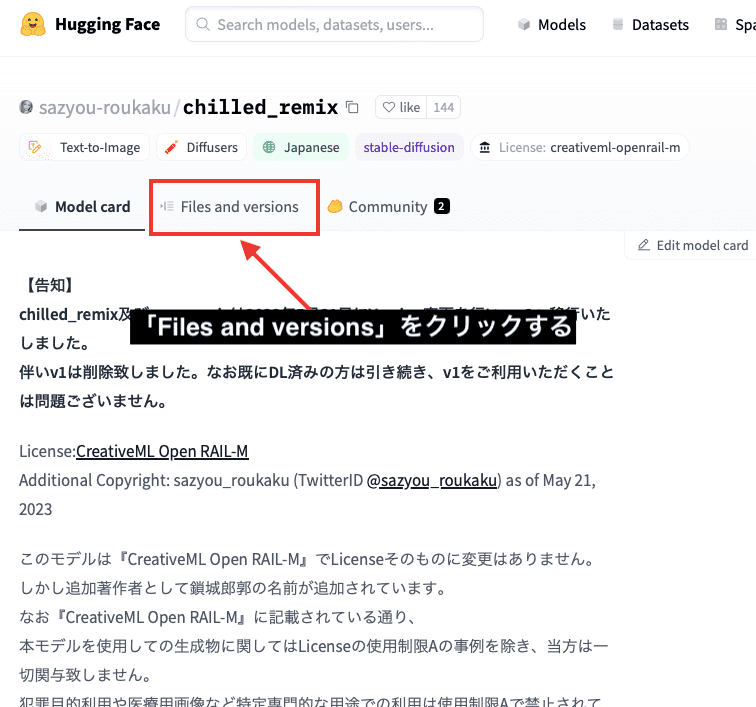The height and width of the screenshot is (707, 756).
Task: Click the magnifier icon in search box
Action: [x=203, y=25]
